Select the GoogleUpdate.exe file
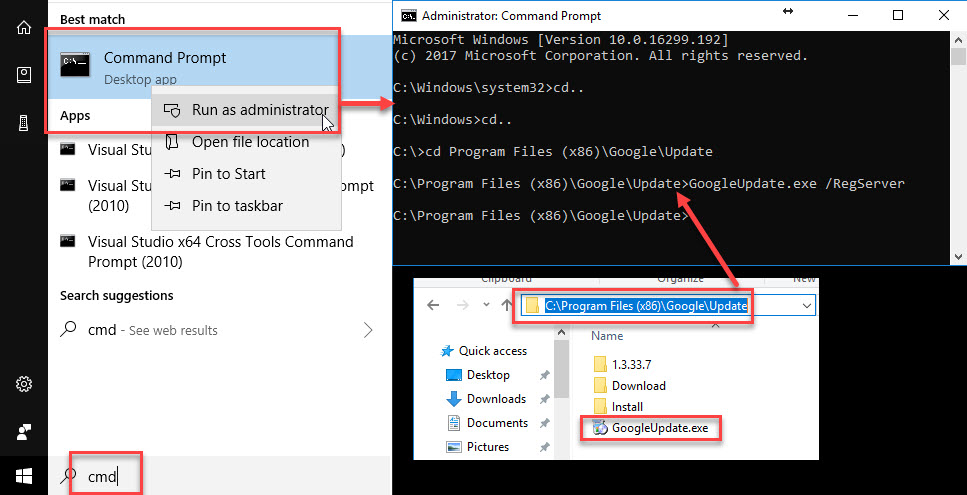This screenshot has width=967, height=495. pos(651,428)
